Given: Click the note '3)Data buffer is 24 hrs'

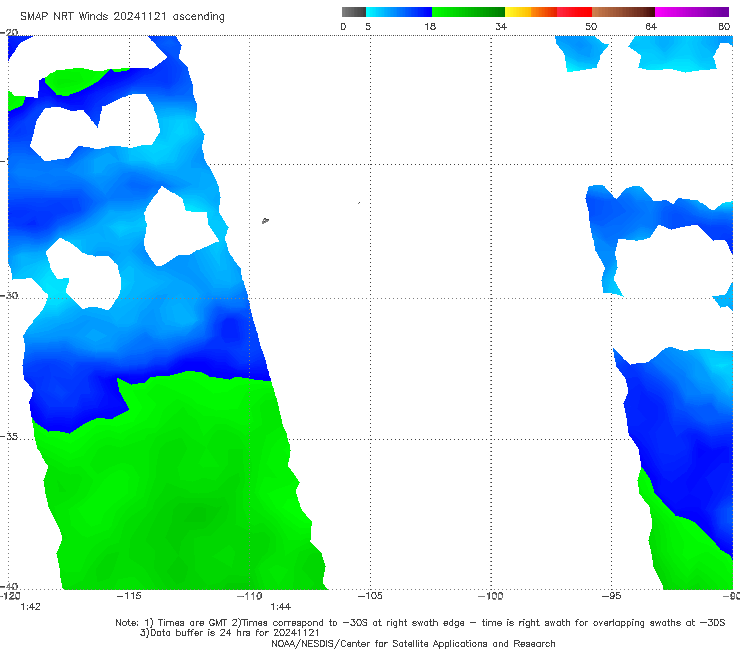Looking at the screenshot, I should pyautogui.click(x=229, y=633).
